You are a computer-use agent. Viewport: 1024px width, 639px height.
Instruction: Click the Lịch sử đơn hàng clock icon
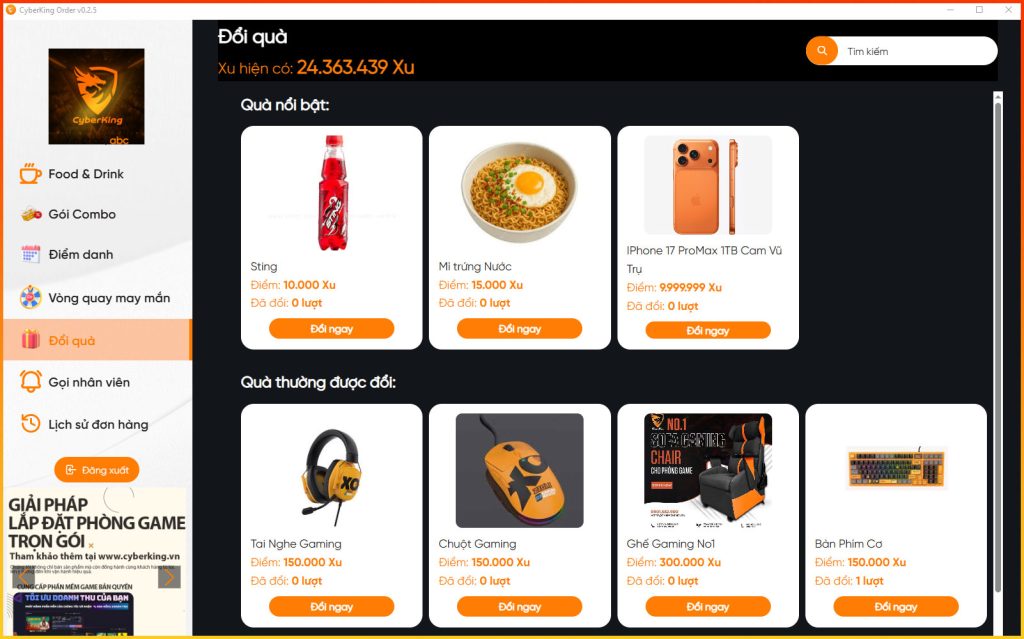(29, 424)
